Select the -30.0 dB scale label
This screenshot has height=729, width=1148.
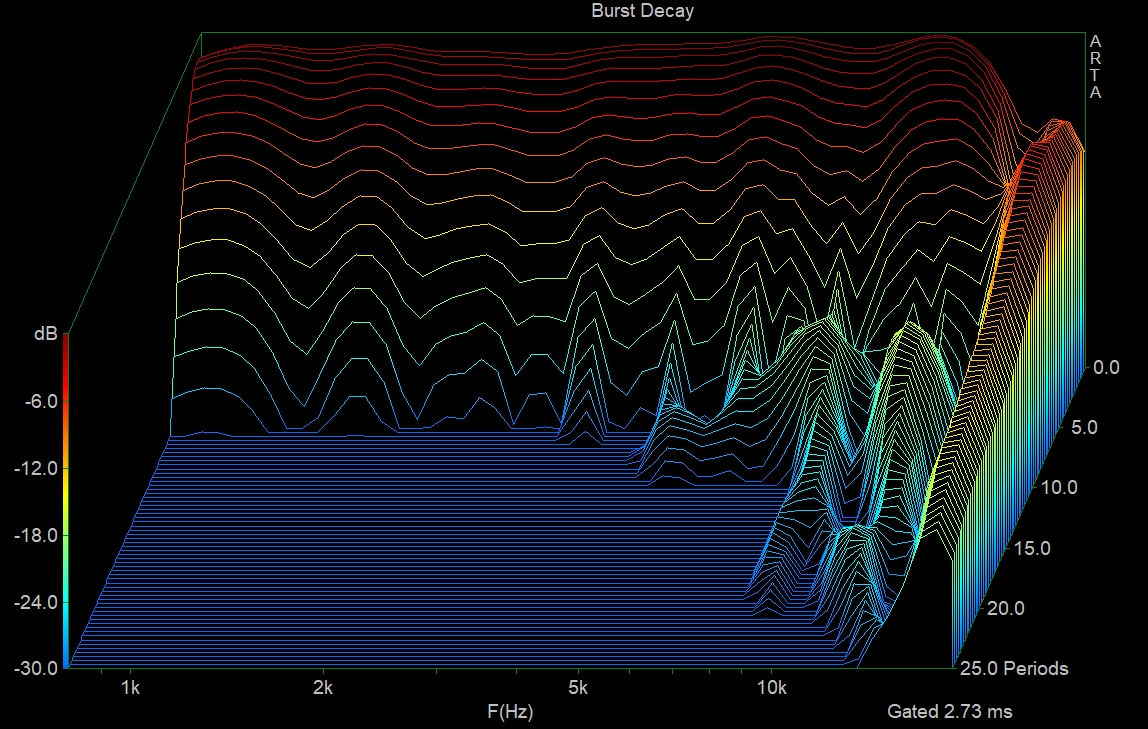35,668
